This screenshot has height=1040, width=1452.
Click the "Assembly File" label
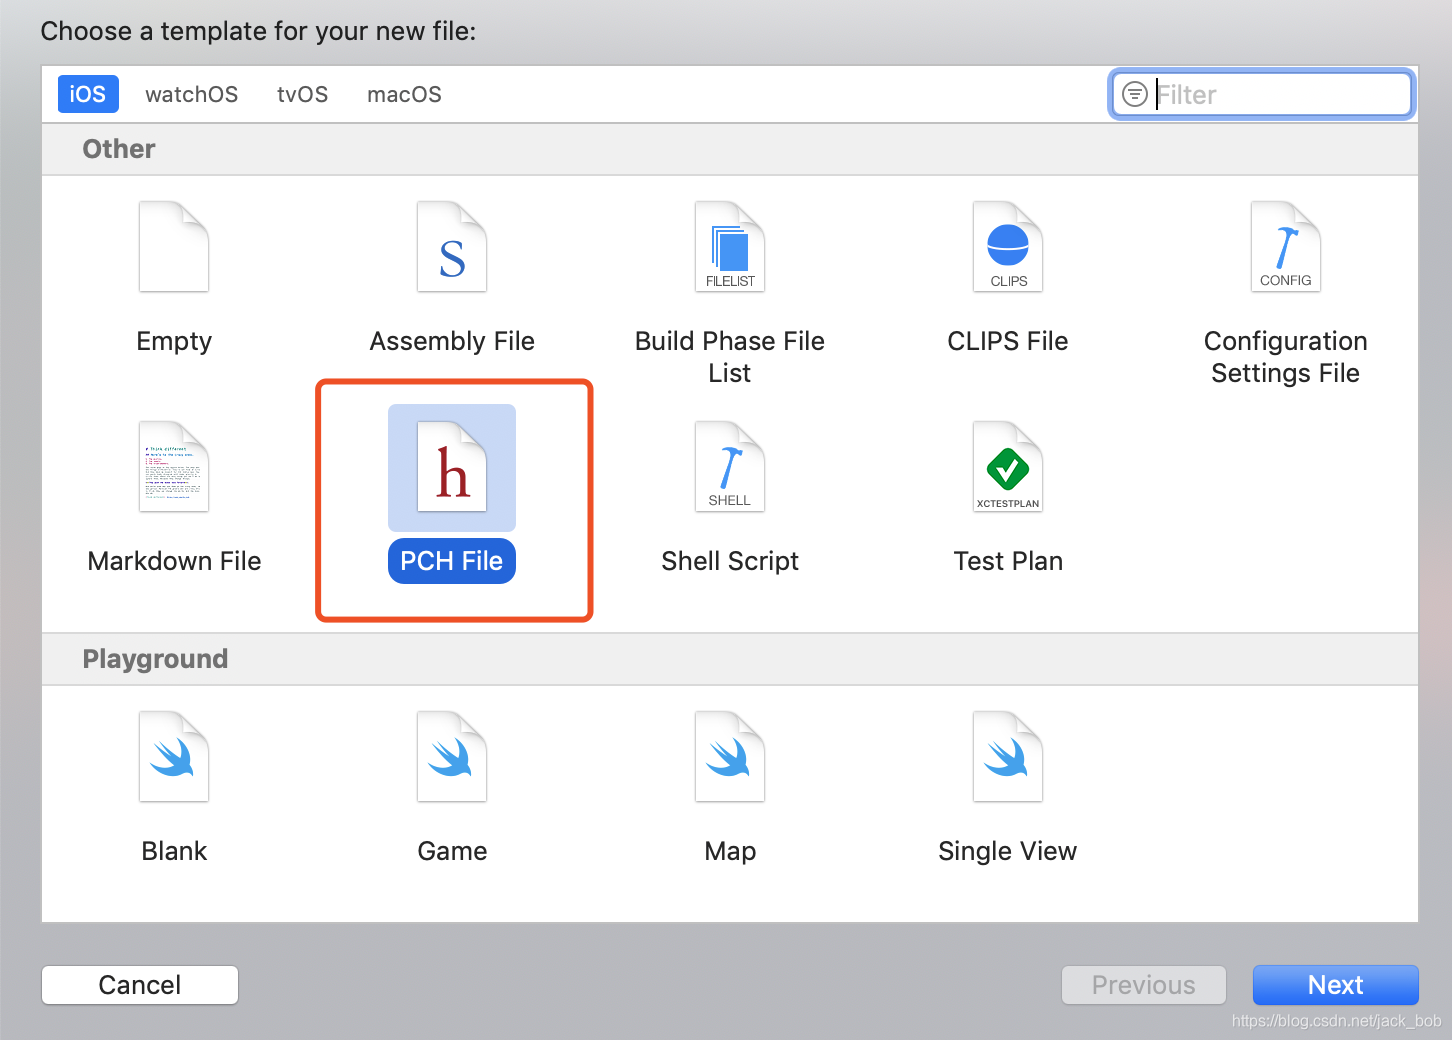[x=452, y=341]
